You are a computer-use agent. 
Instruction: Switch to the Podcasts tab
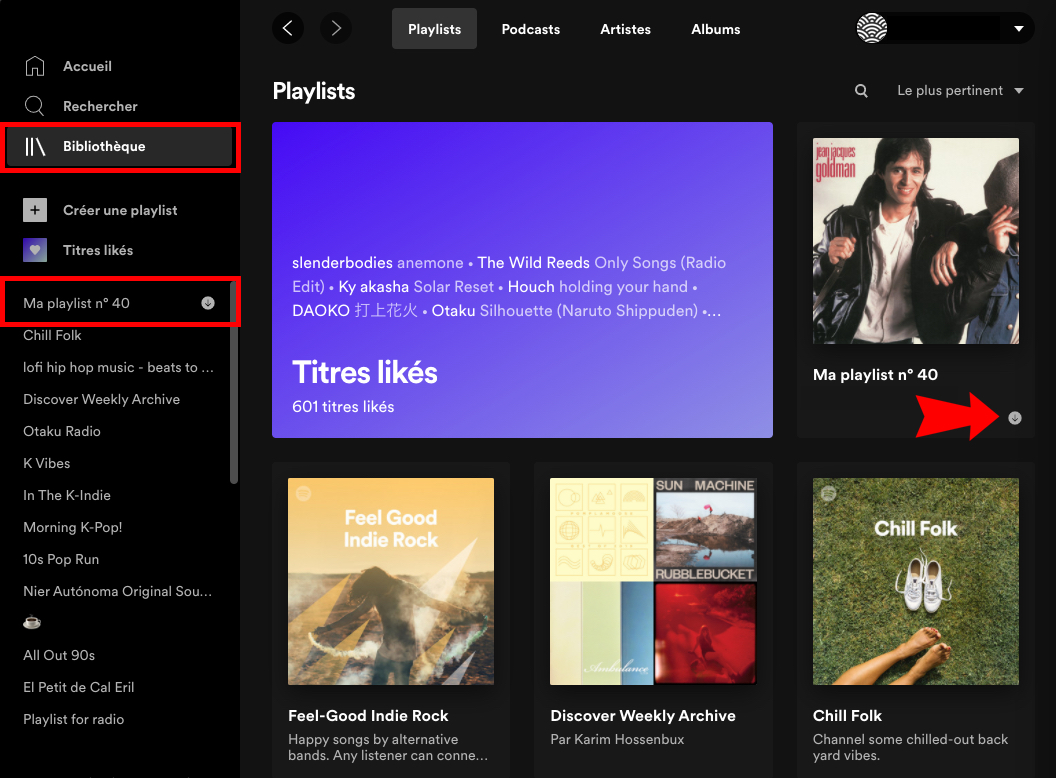coord(531,29)
